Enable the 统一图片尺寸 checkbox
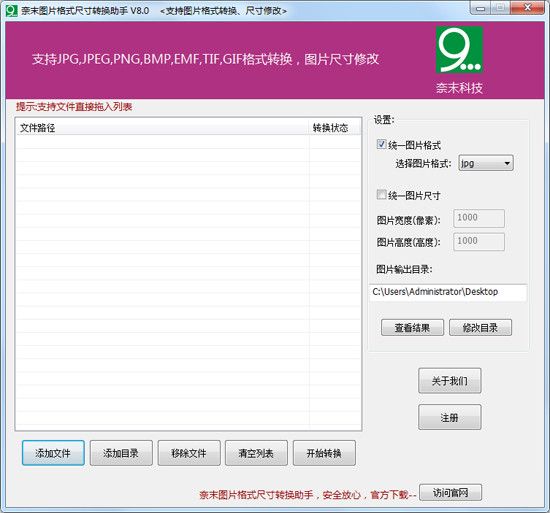The image size is (550, 513). point(381,194)
